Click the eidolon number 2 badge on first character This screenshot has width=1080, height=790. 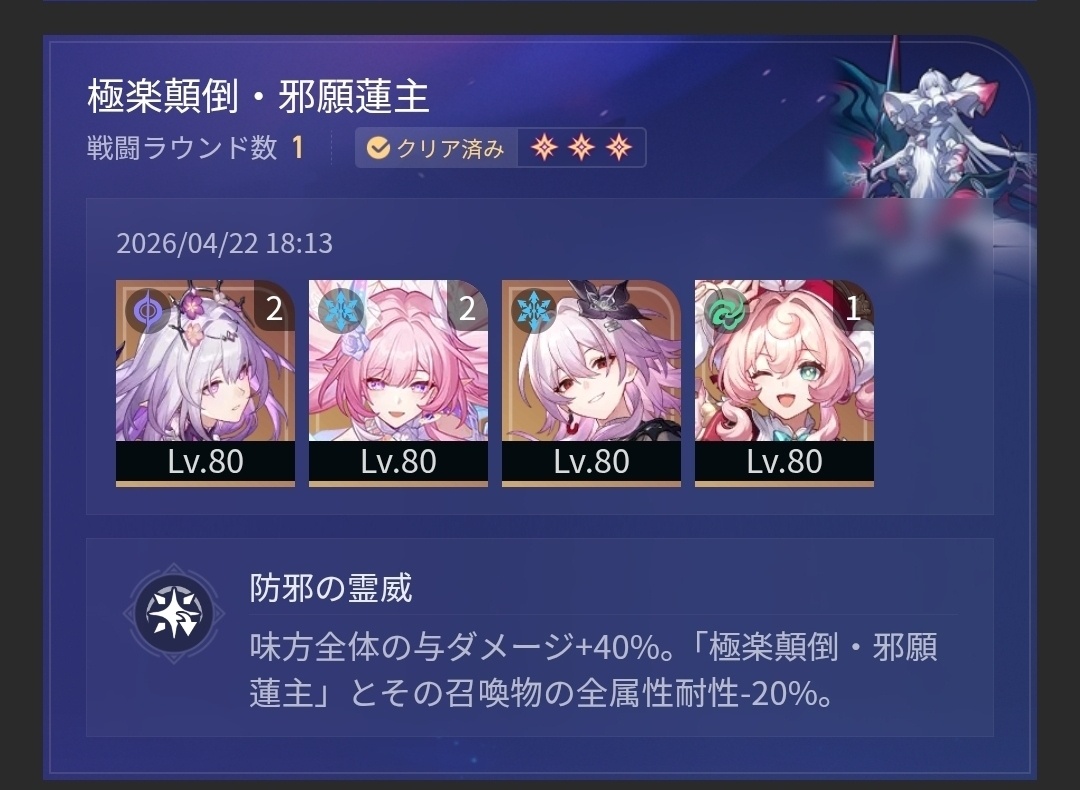tap(274, 308)
